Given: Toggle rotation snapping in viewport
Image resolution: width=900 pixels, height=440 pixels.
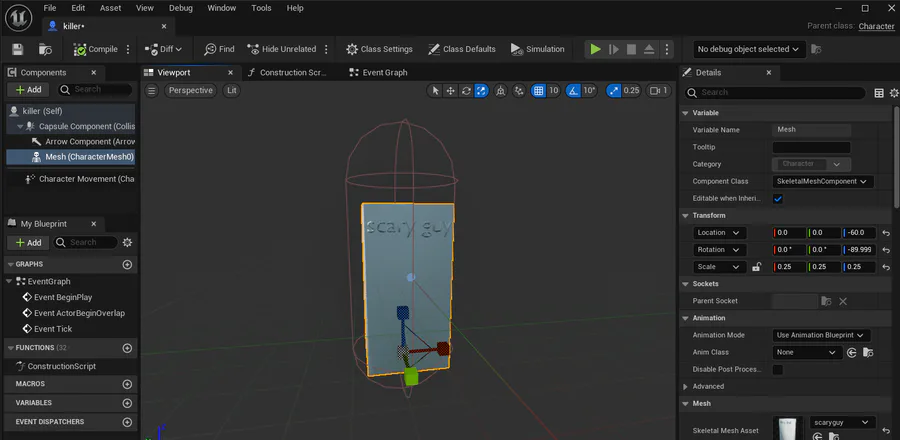Looking at the screenshot, I should pos(573,91).
